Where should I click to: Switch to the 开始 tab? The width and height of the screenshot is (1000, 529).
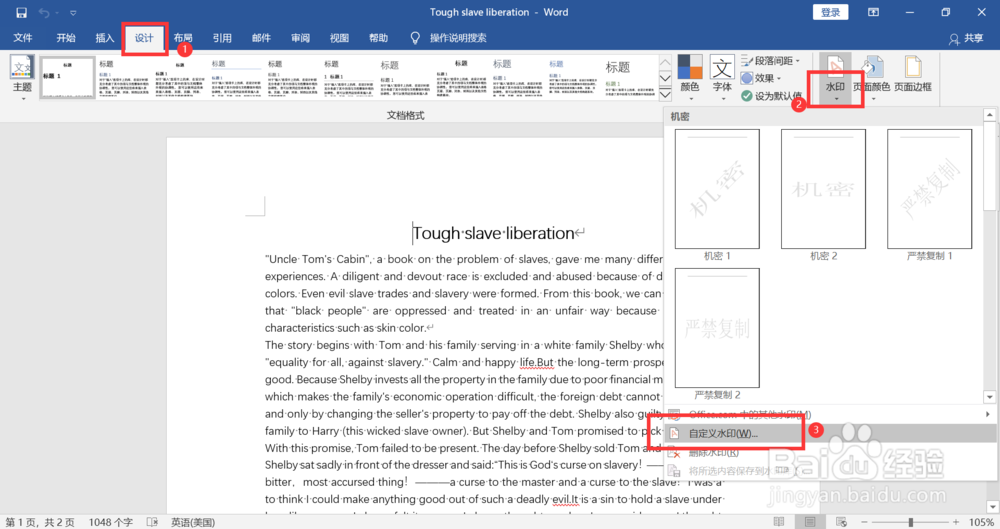coord(66,38)
